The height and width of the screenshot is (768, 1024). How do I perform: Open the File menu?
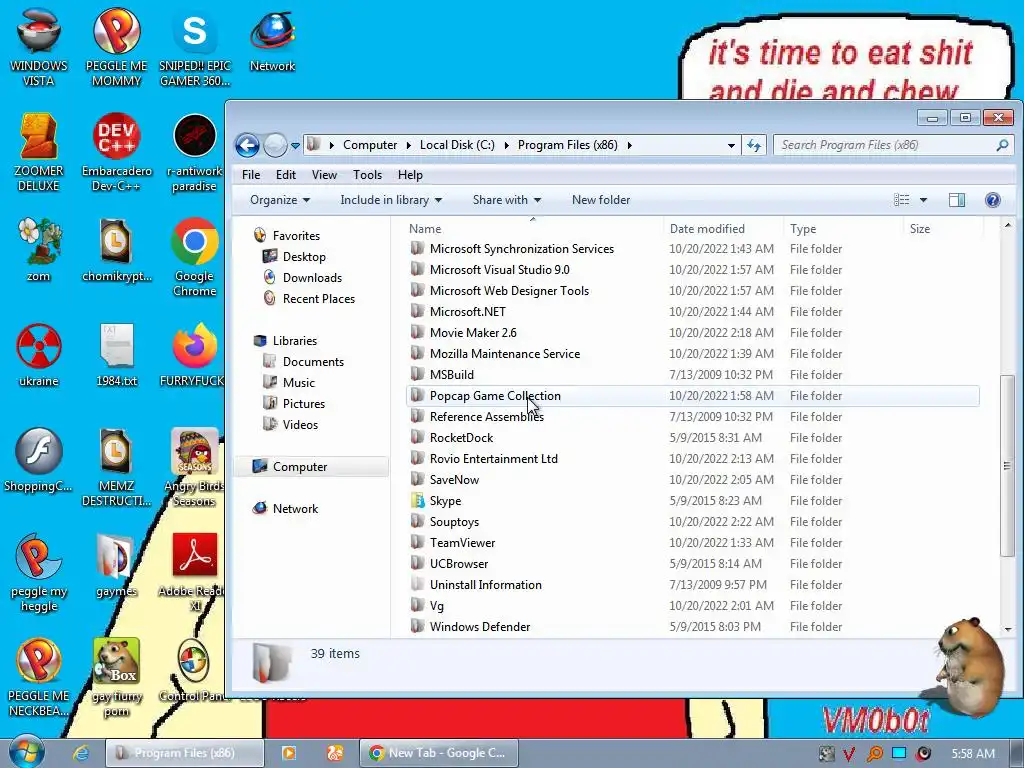click(x=251, y=174)
